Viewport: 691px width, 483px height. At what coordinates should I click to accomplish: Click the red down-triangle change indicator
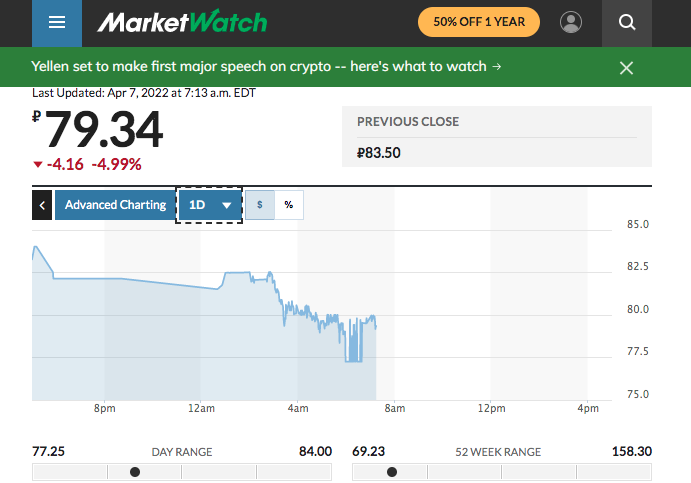[x=38, y=165]
